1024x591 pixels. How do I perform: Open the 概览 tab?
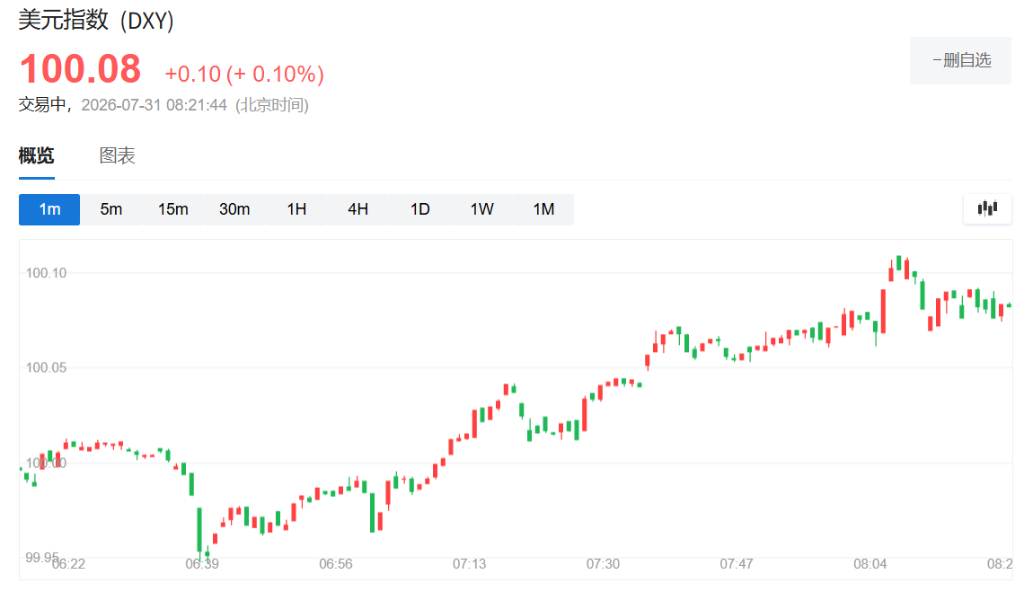click(37, 155)
